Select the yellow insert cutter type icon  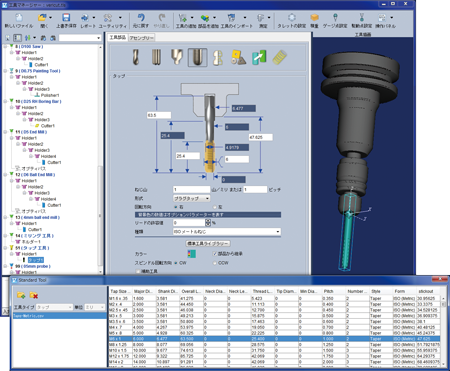238,57
